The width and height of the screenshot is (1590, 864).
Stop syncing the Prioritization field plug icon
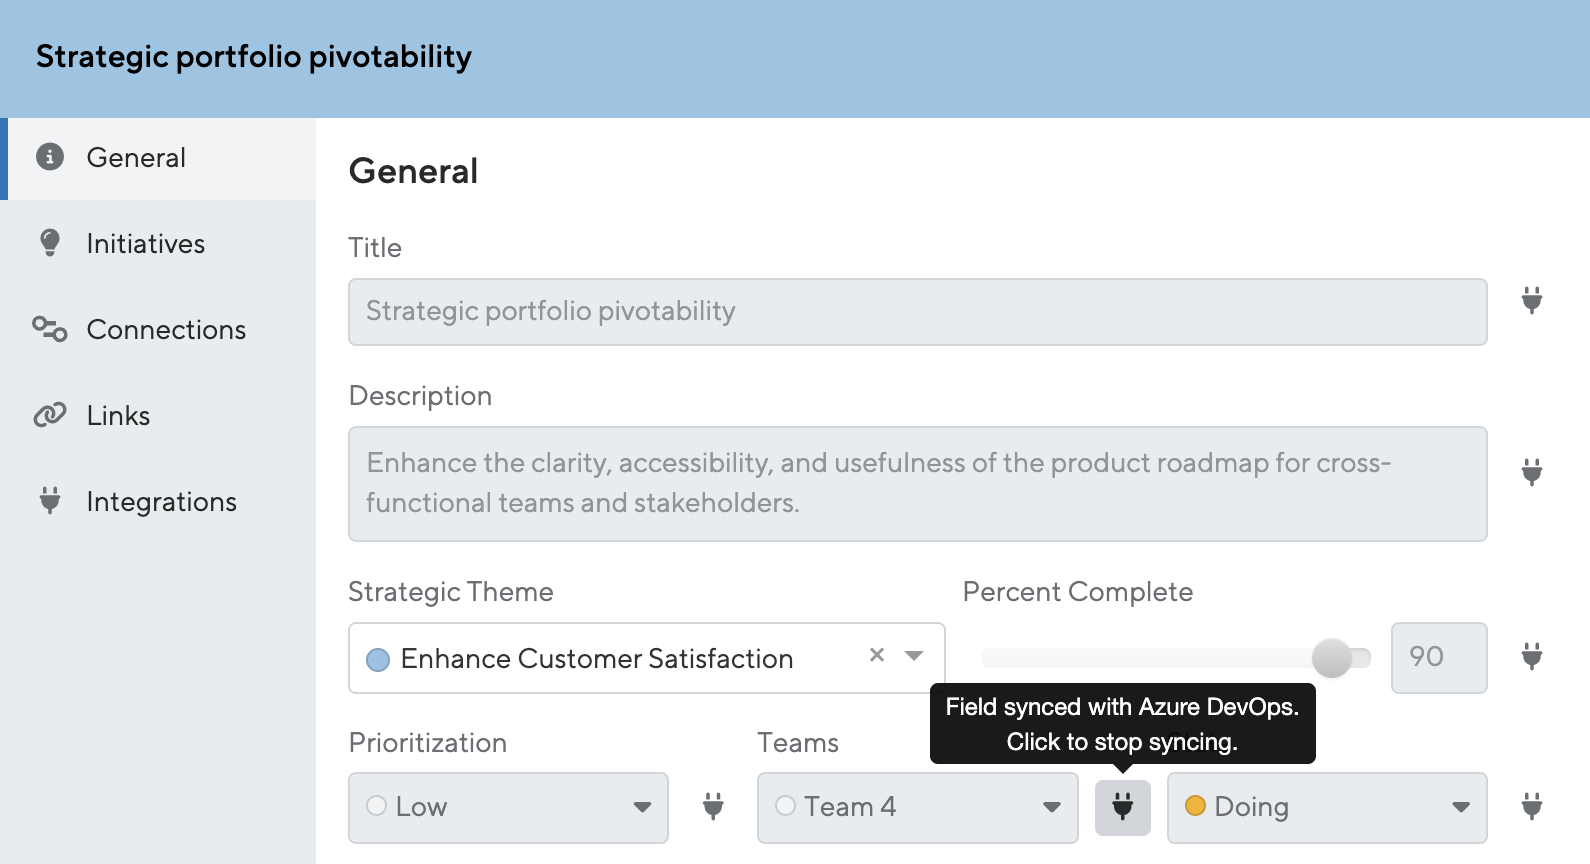pos(712,806)
